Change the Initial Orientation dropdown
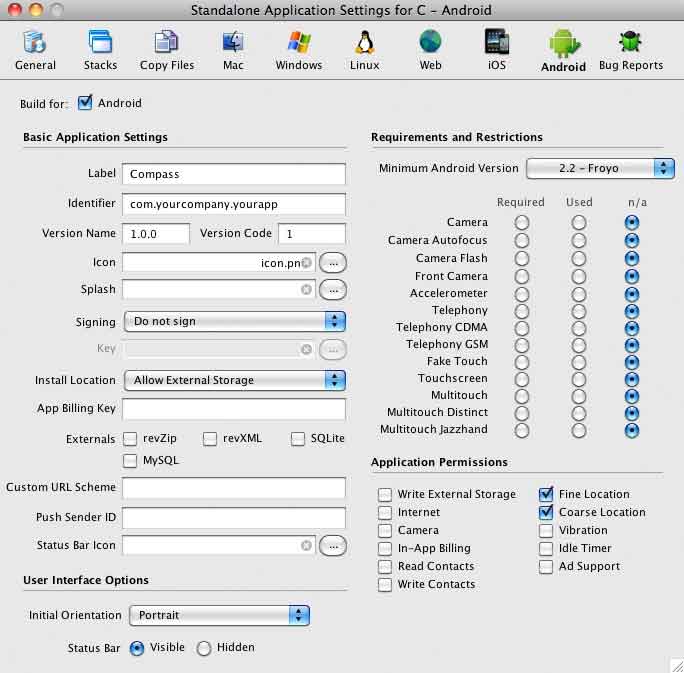 (216, 615)
